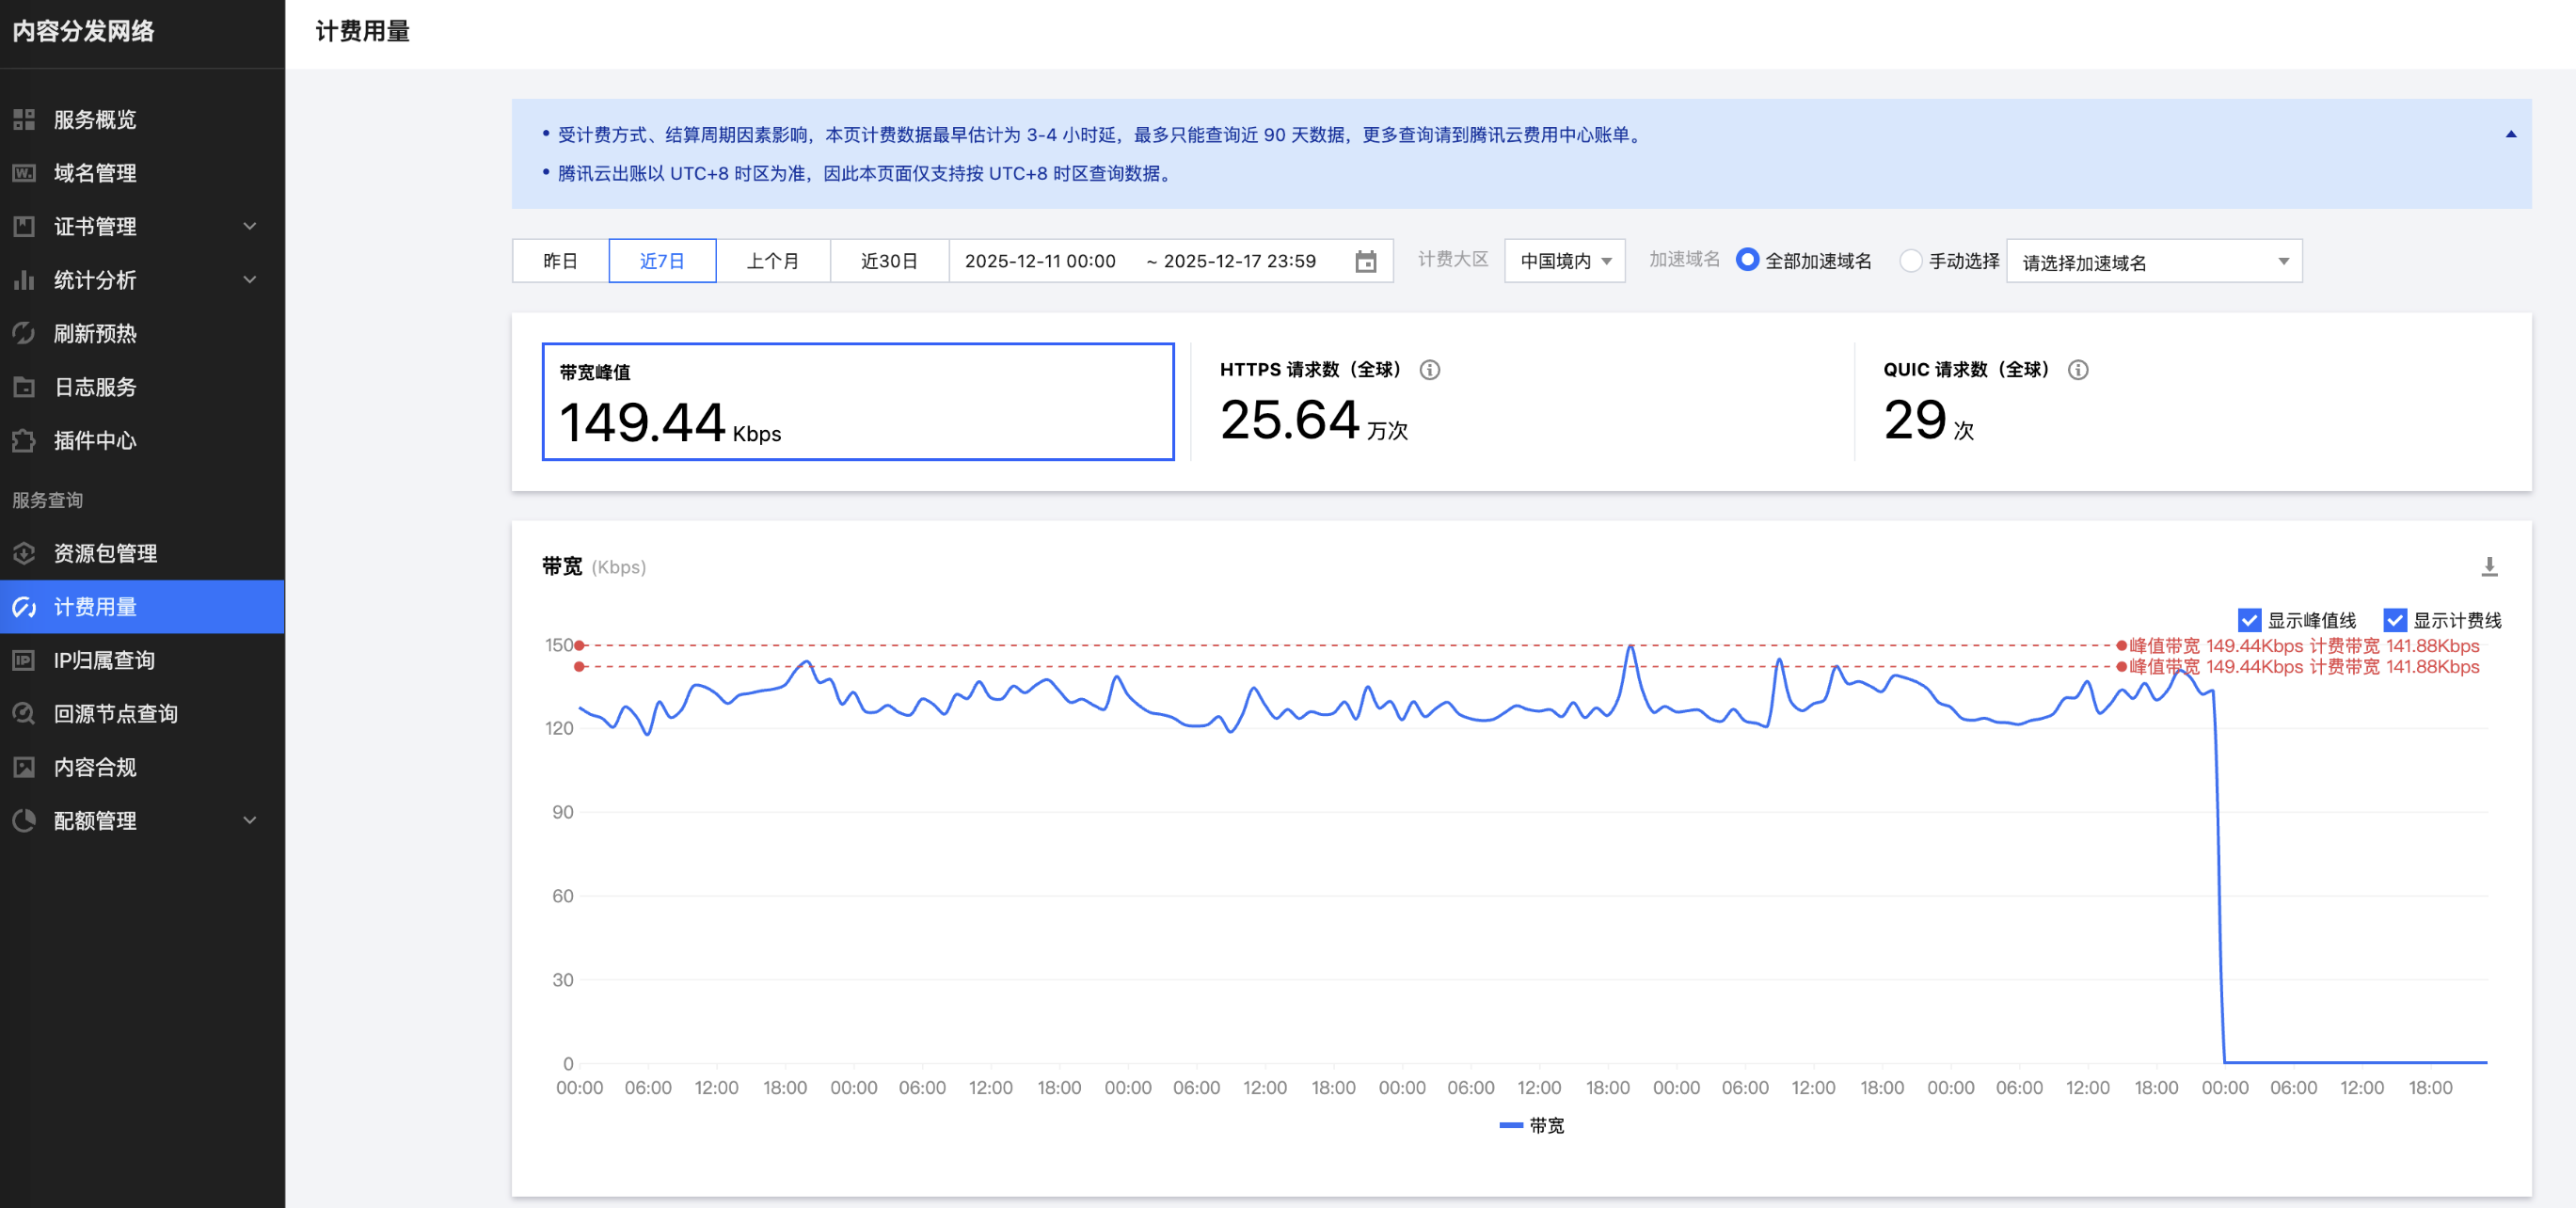Collapse the blue notice banner arrow
Image resolution: width=2576 pixels, height=1208 pixels.
pyautogui.click(x=2510, y=135)
